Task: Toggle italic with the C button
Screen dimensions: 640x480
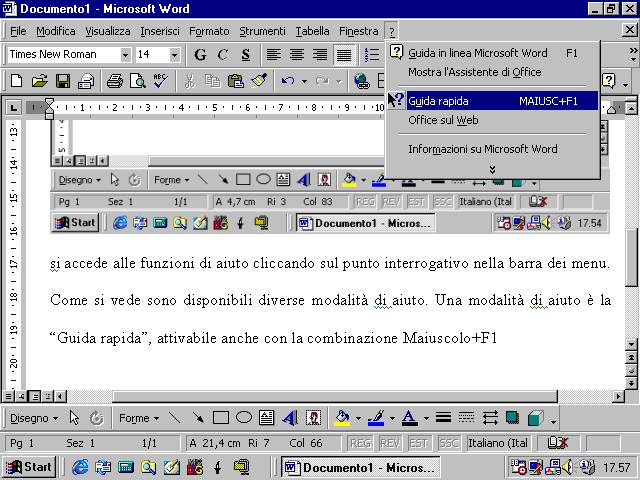Action: pyautogui.click(x=222, y=55)
